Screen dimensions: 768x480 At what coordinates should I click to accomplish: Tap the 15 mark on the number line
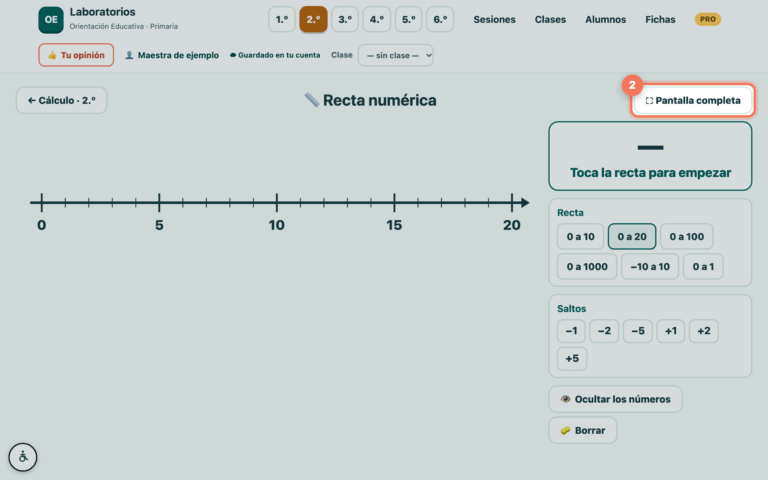[x=394, y=202]
